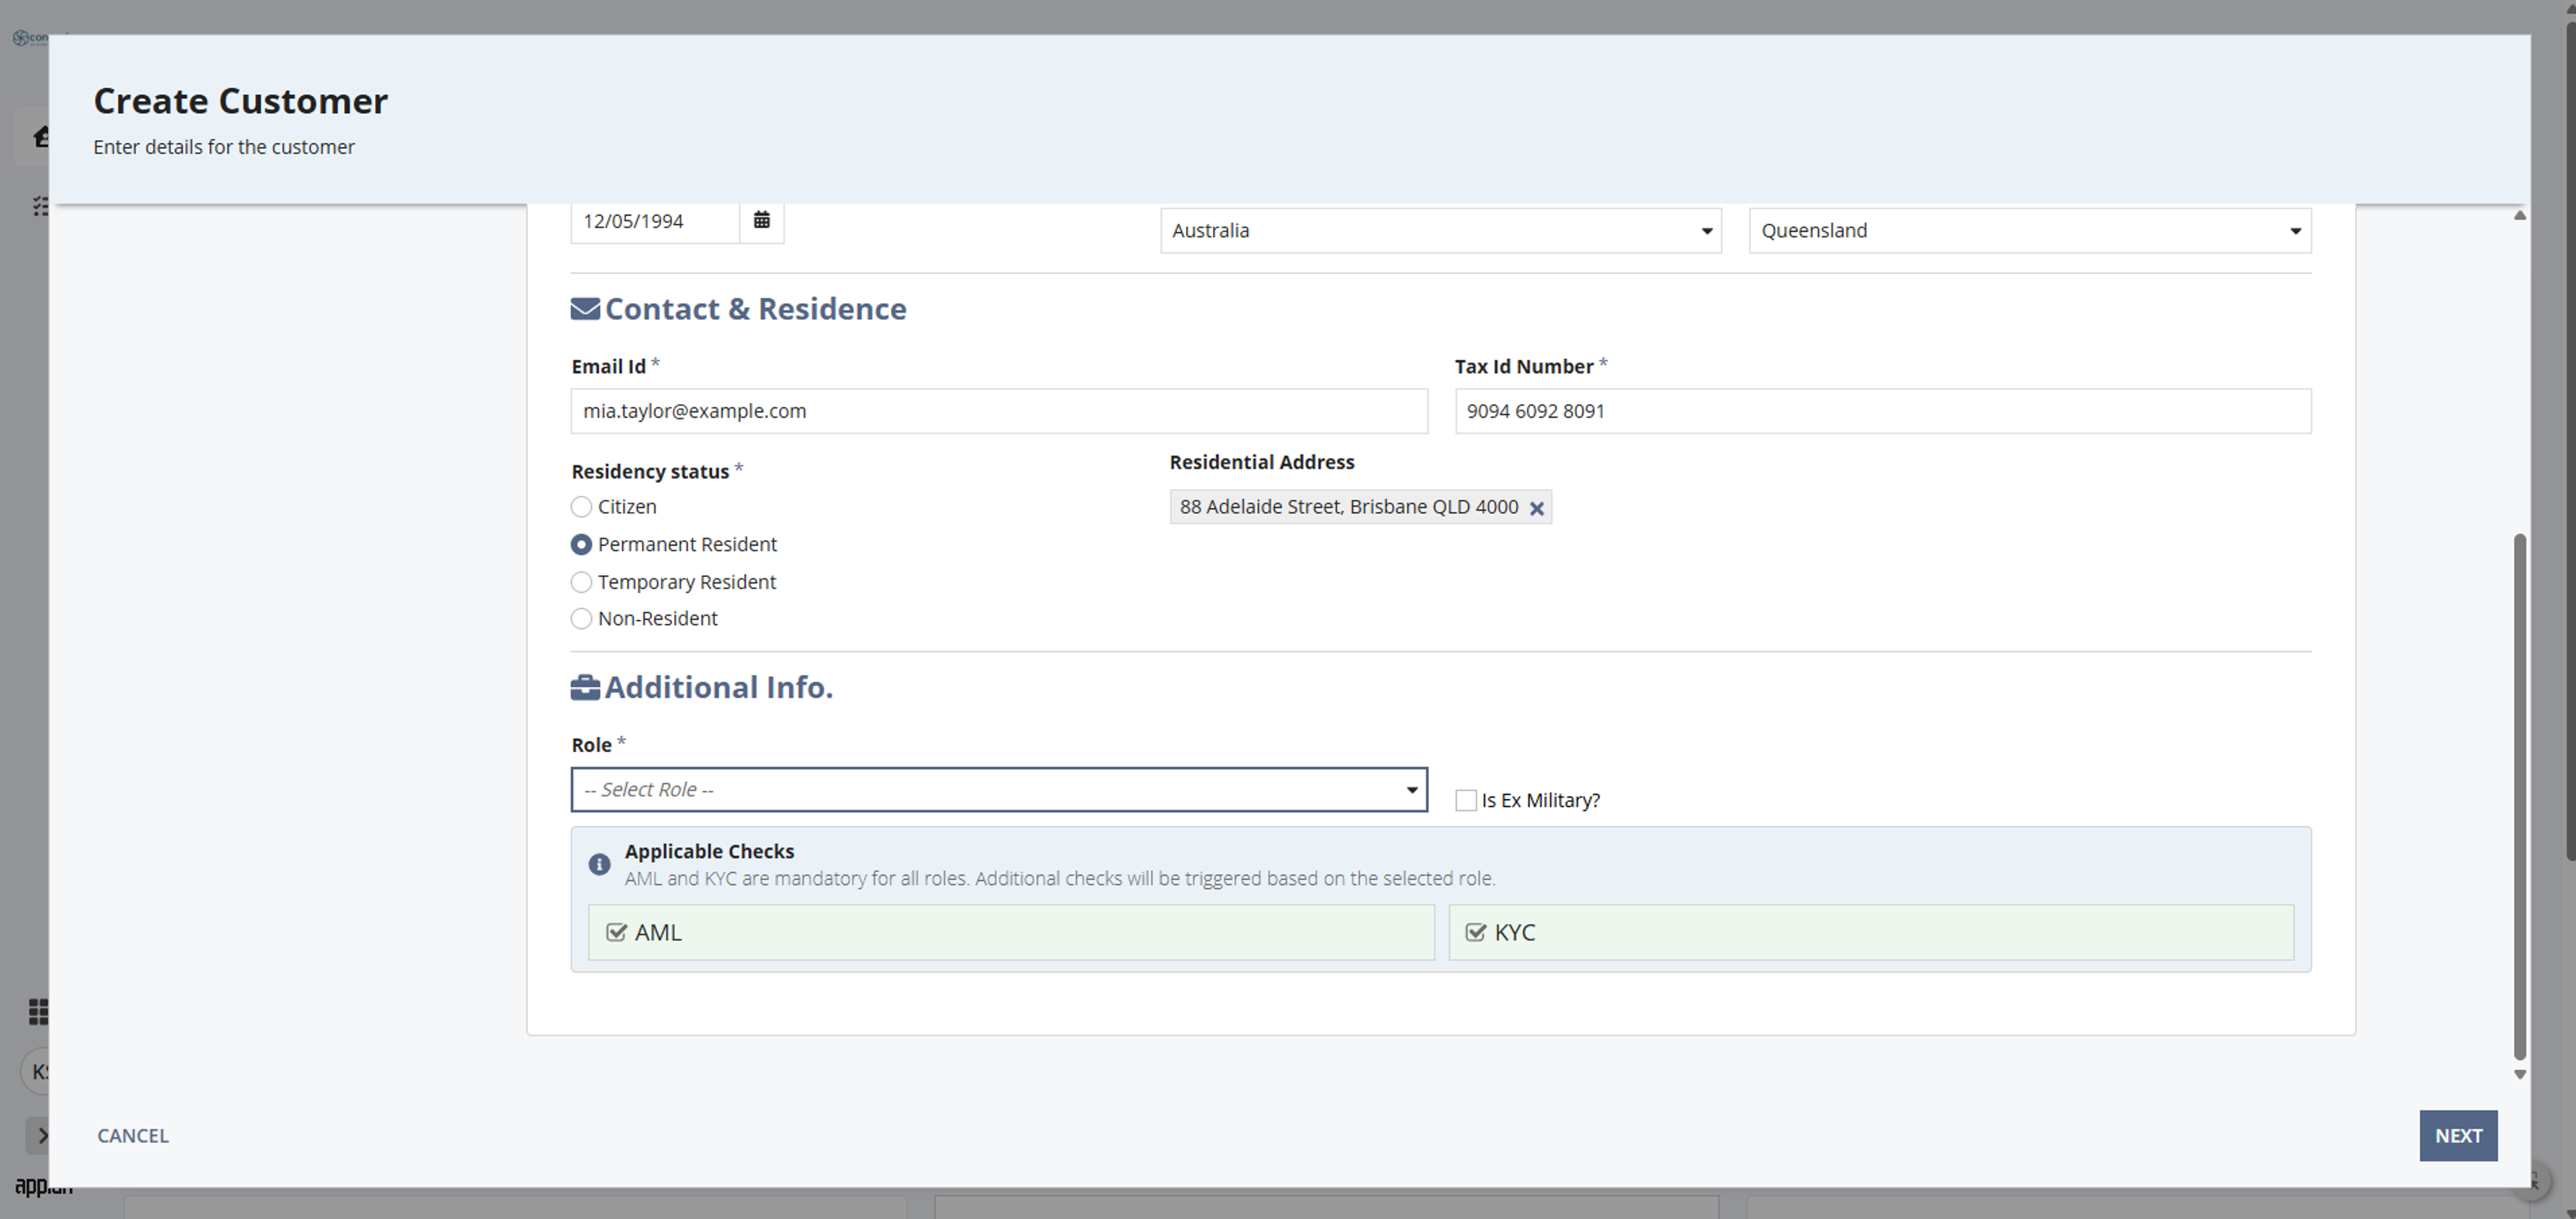Click the Contact & Residence heading
2576x1219 pixels.
[x=755, y=309]
